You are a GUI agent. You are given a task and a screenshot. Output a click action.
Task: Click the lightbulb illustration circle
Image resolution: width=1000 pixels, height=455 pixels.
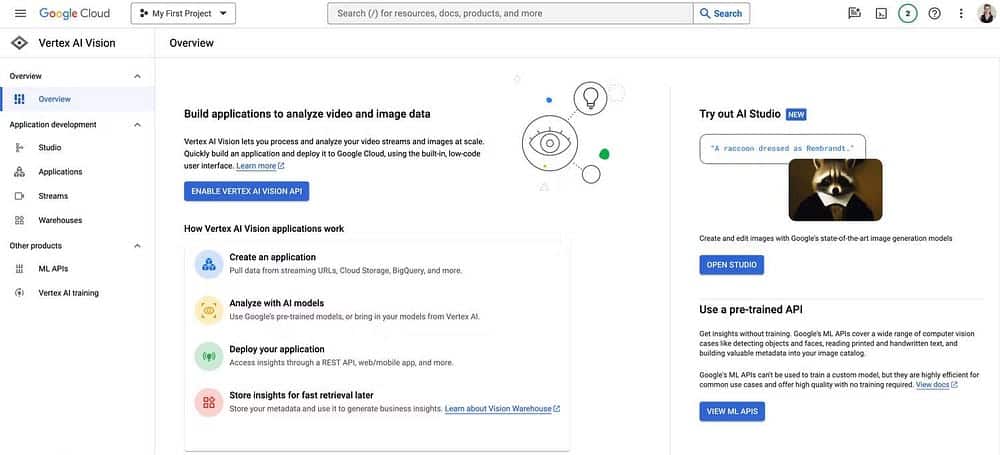590,98
